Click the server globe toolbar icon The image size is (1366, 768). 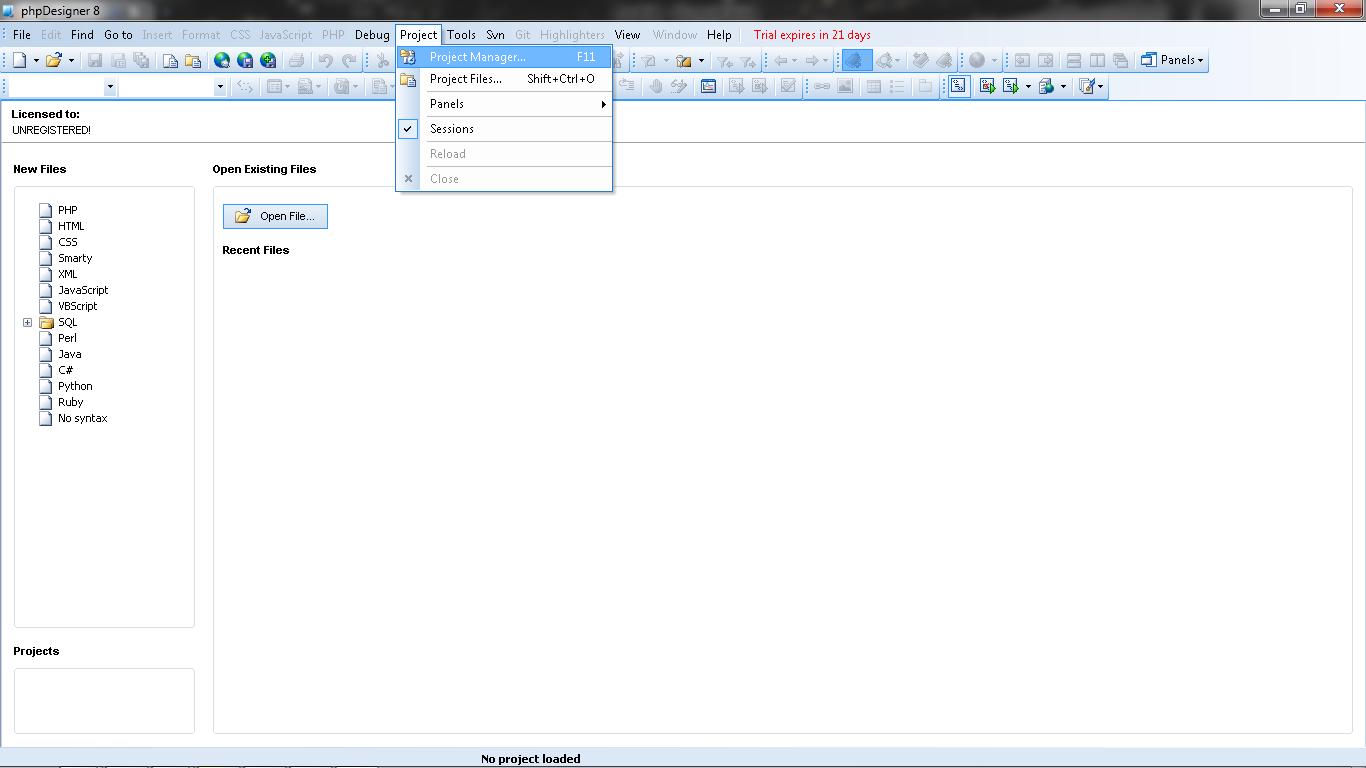click(x=1046, y=87)
